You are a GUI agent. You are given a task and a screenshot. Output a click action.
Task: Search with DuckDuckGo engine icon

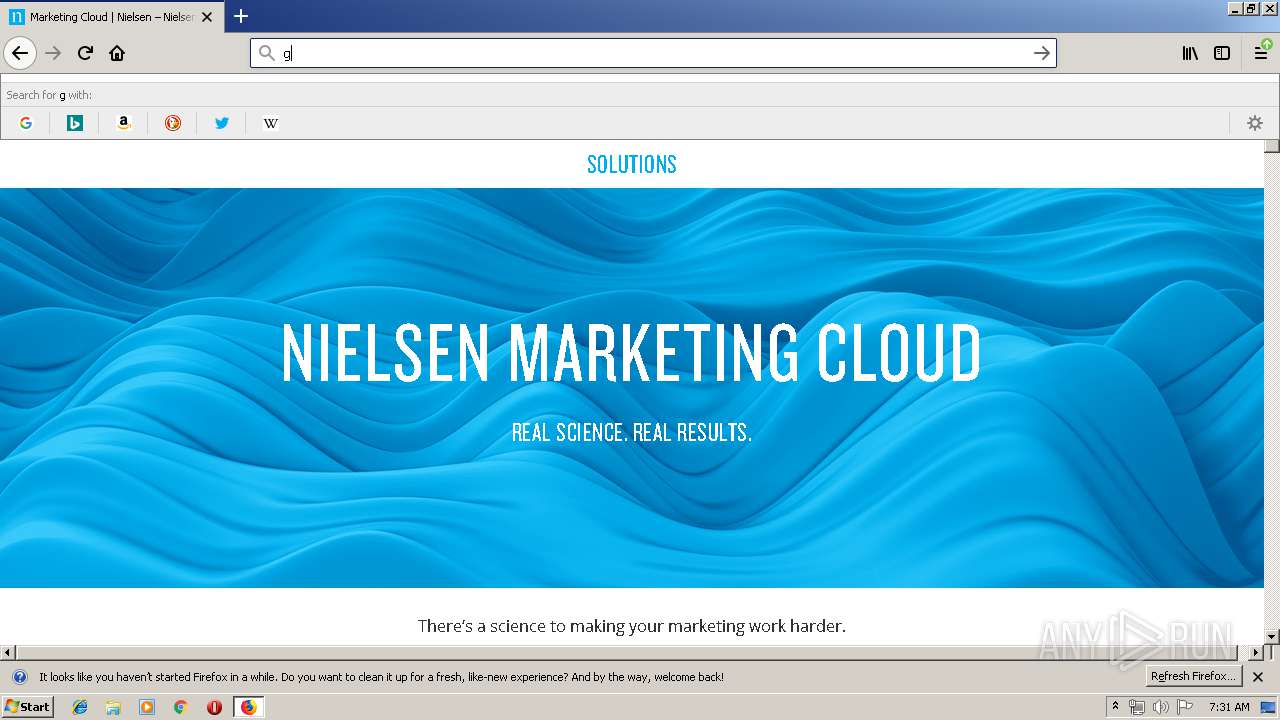pyautogui.click(x=173, y=123)
